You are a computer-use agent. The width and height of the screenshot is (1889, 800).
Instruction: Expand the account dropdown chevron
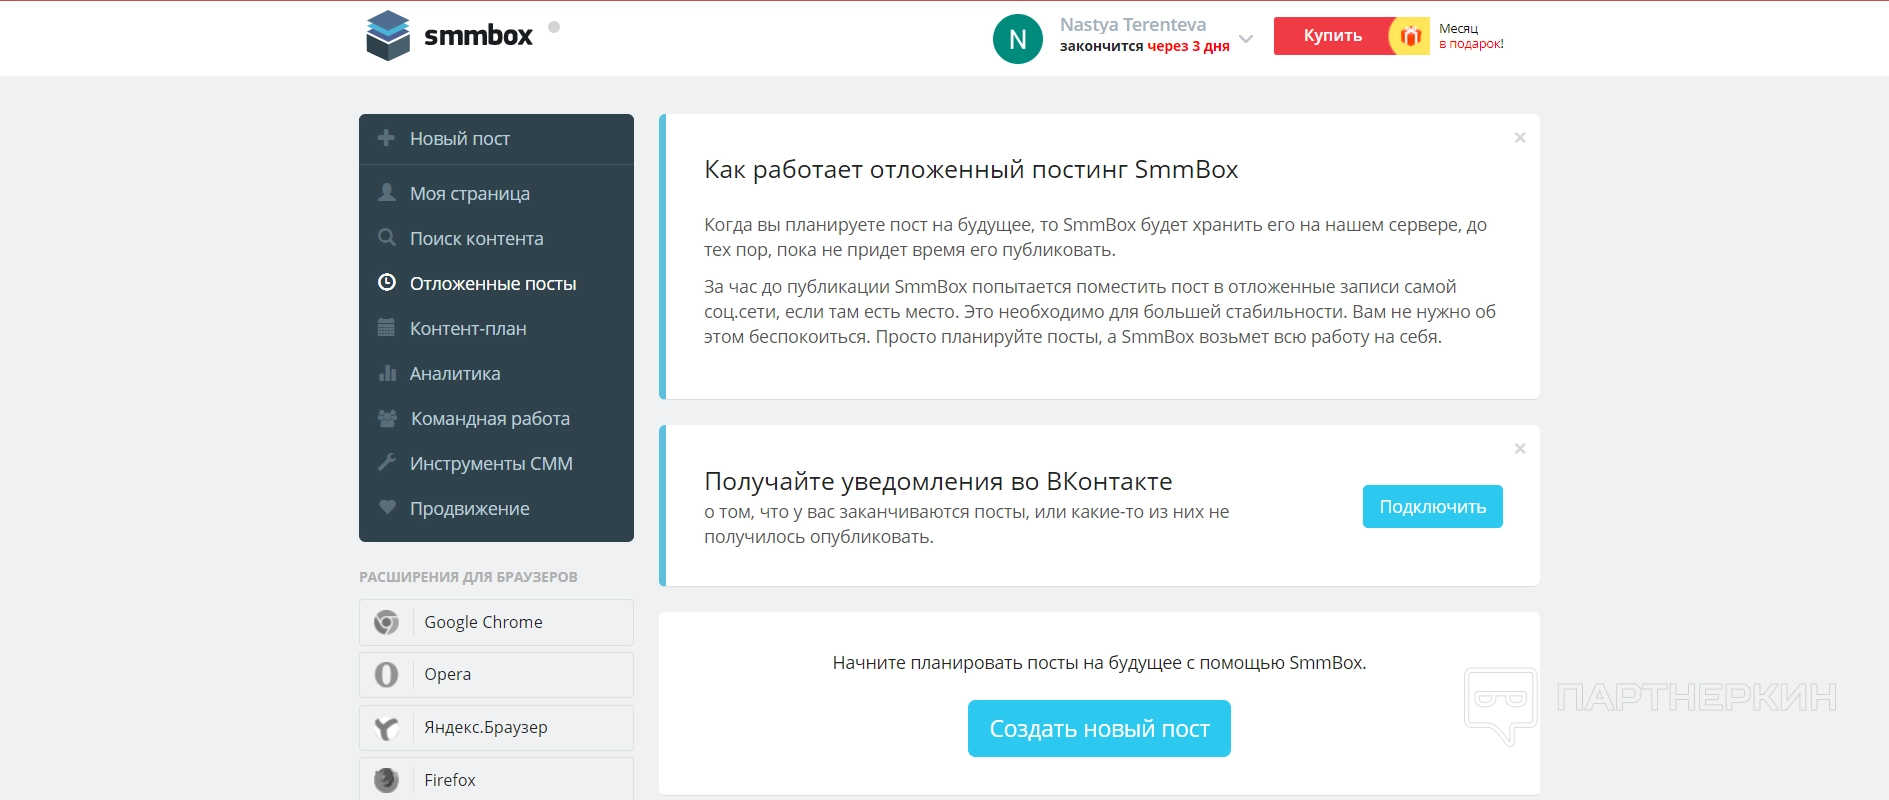pyautogui.click(x=1246, y=39)
